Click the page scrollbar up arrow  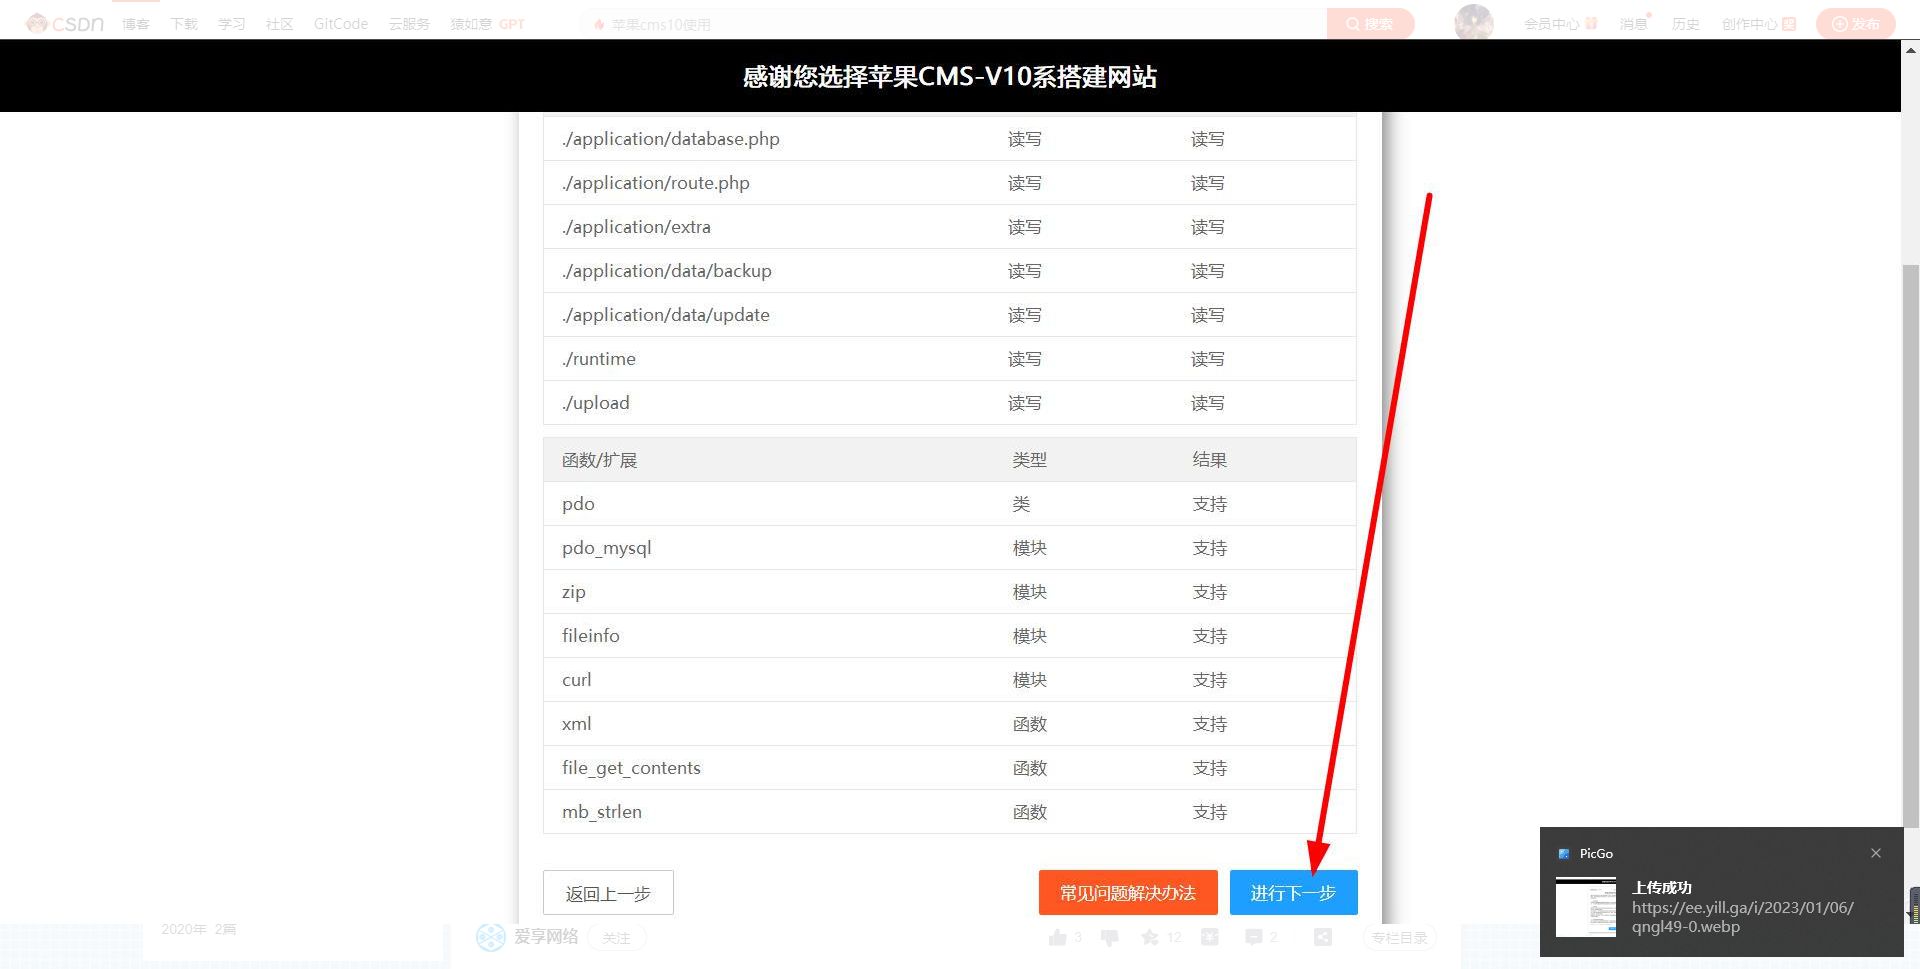tap(1910, 48)
